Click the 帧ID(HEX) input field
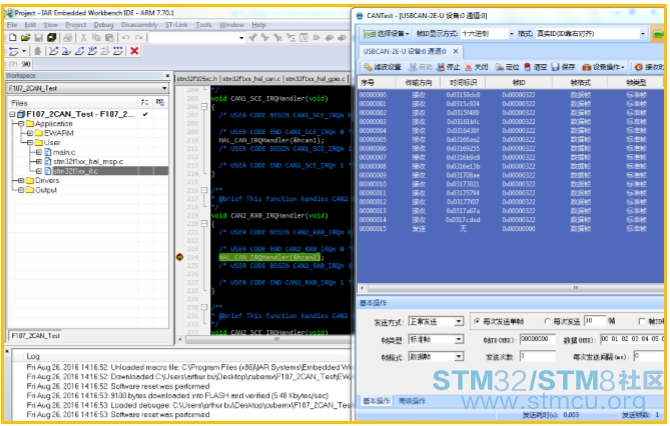 (x=538, y=339)
